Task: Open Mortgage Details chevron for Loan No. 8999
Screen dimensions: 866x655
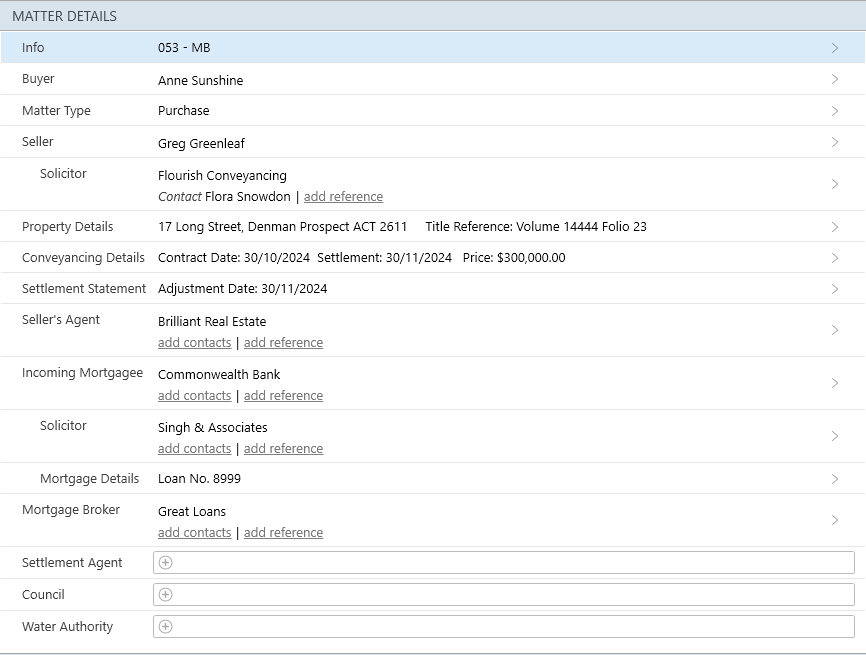Action: click(x=835, y=479)
